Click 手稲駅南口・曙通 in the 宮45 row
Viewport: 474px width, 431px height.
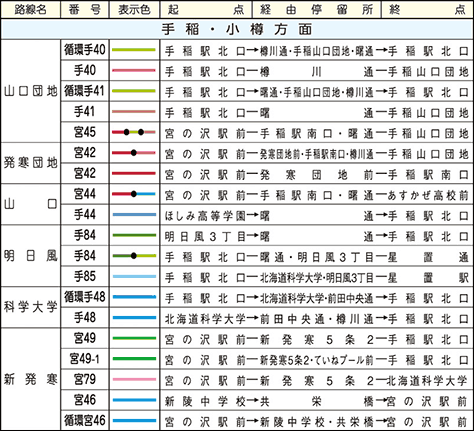[x=317, y=134]
